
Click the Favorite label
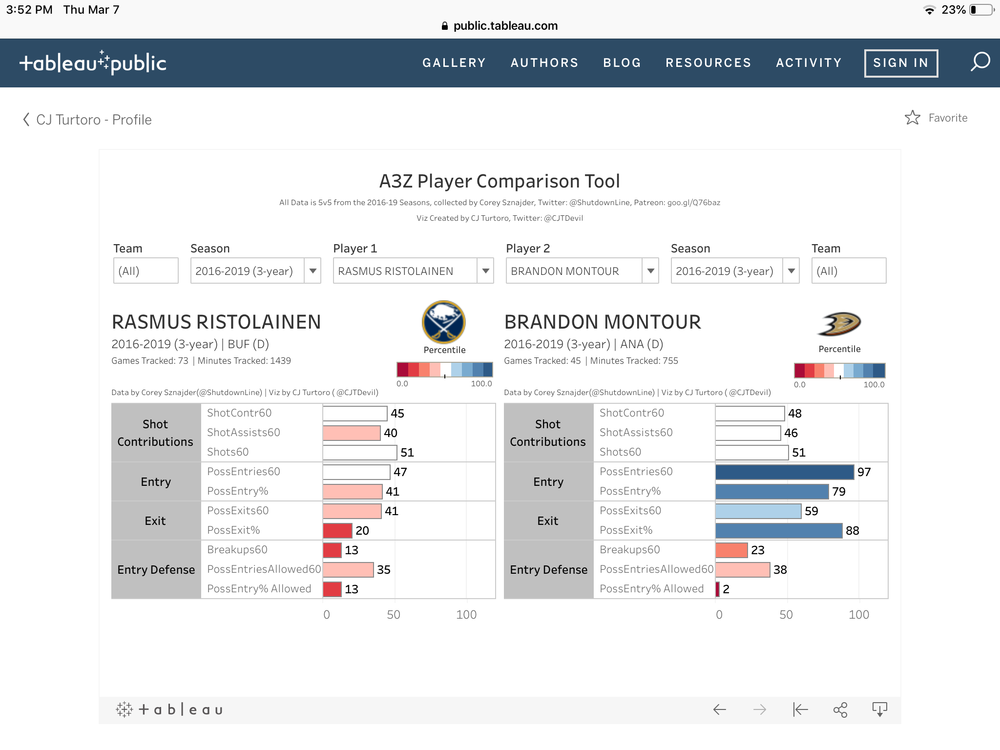[x=948, y=117]
